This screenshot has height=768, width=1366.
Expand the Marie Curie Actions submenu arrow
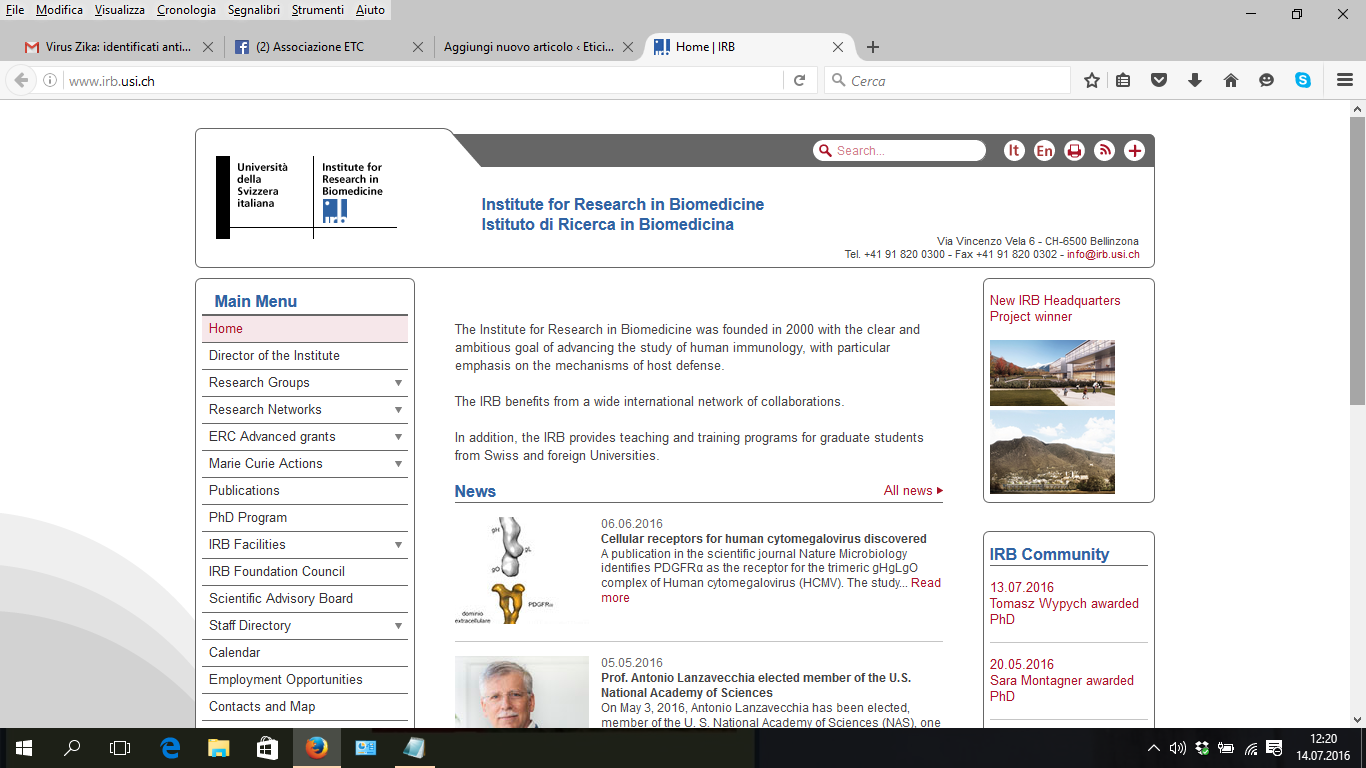click(x=398, y=464)
